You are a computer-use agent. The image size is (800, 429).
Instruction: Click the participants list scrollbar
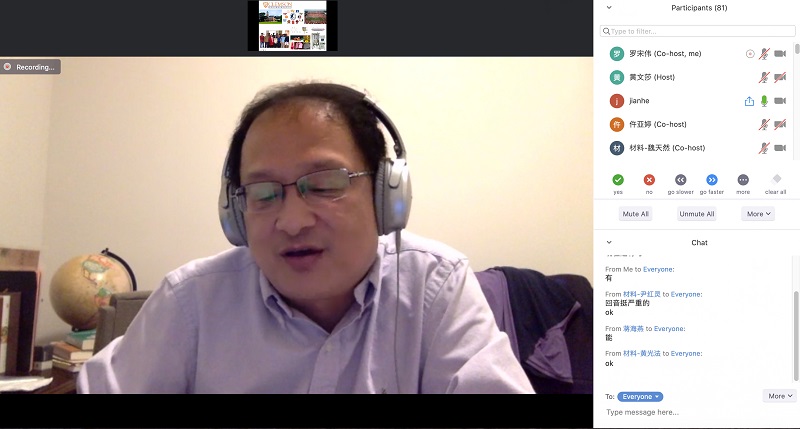click(797, 48)
